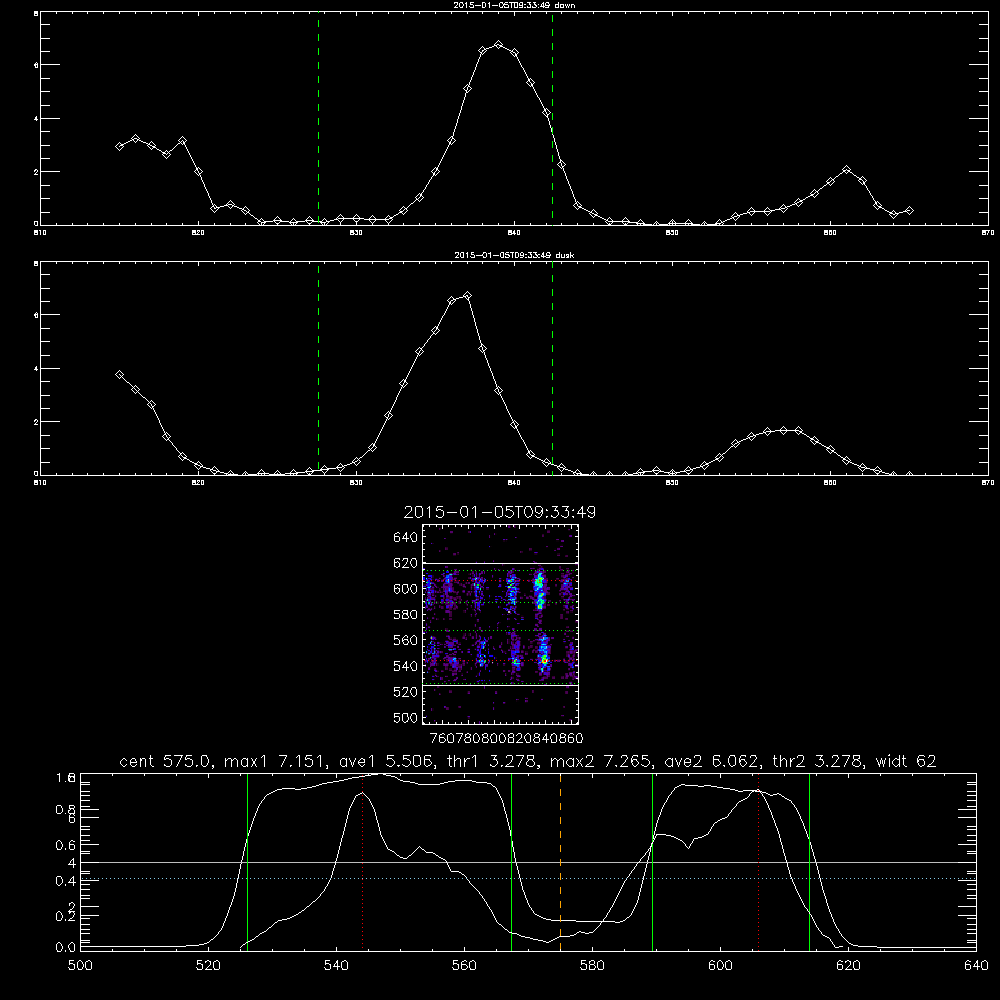Click the '540' label on spectral image y-axis

(x=405, y=666)
